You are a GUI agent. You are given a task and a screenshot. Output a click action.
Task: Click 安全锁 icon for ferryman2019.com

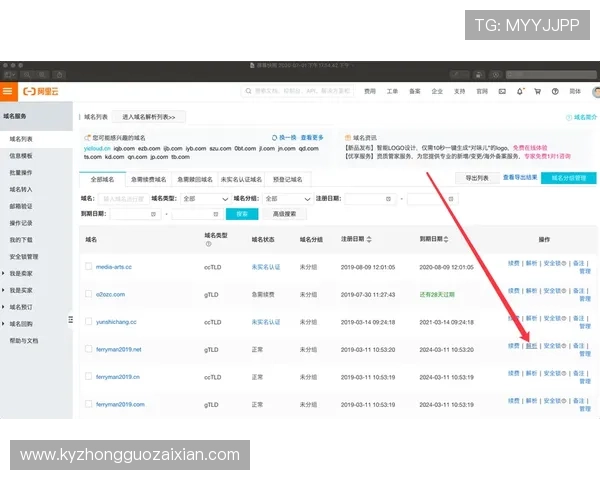point(564,401)
